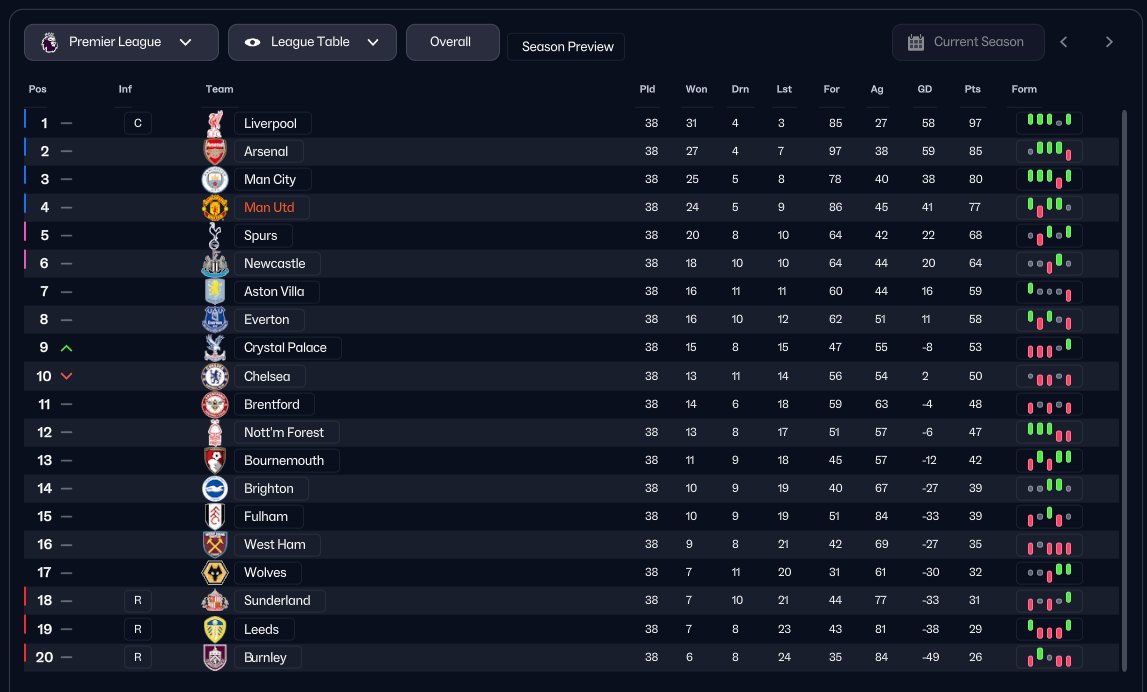Viewport: 1147px width, 692px height.
Task: Open the Current Season selector
Action: click(x=968, y=42)
